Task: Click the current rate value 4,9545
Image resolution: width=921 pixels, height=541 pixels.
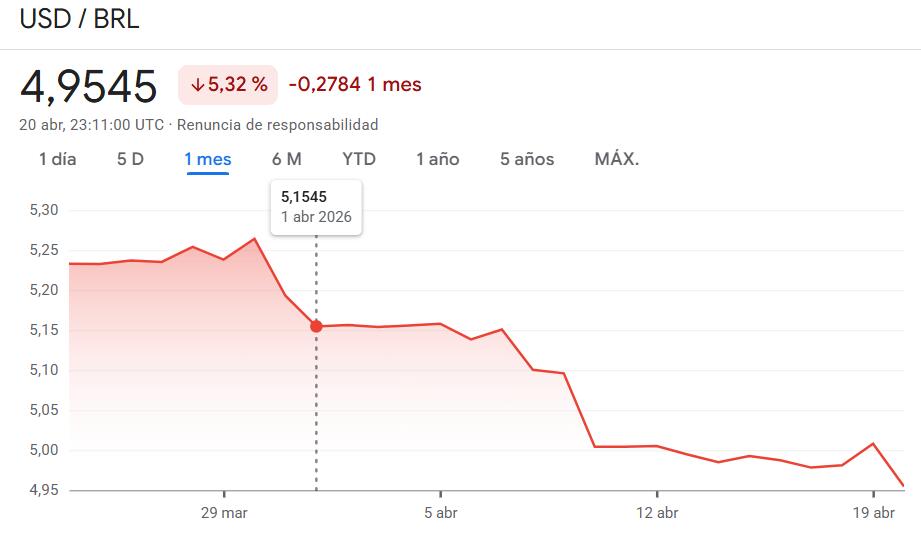Action: coord(89,86)
